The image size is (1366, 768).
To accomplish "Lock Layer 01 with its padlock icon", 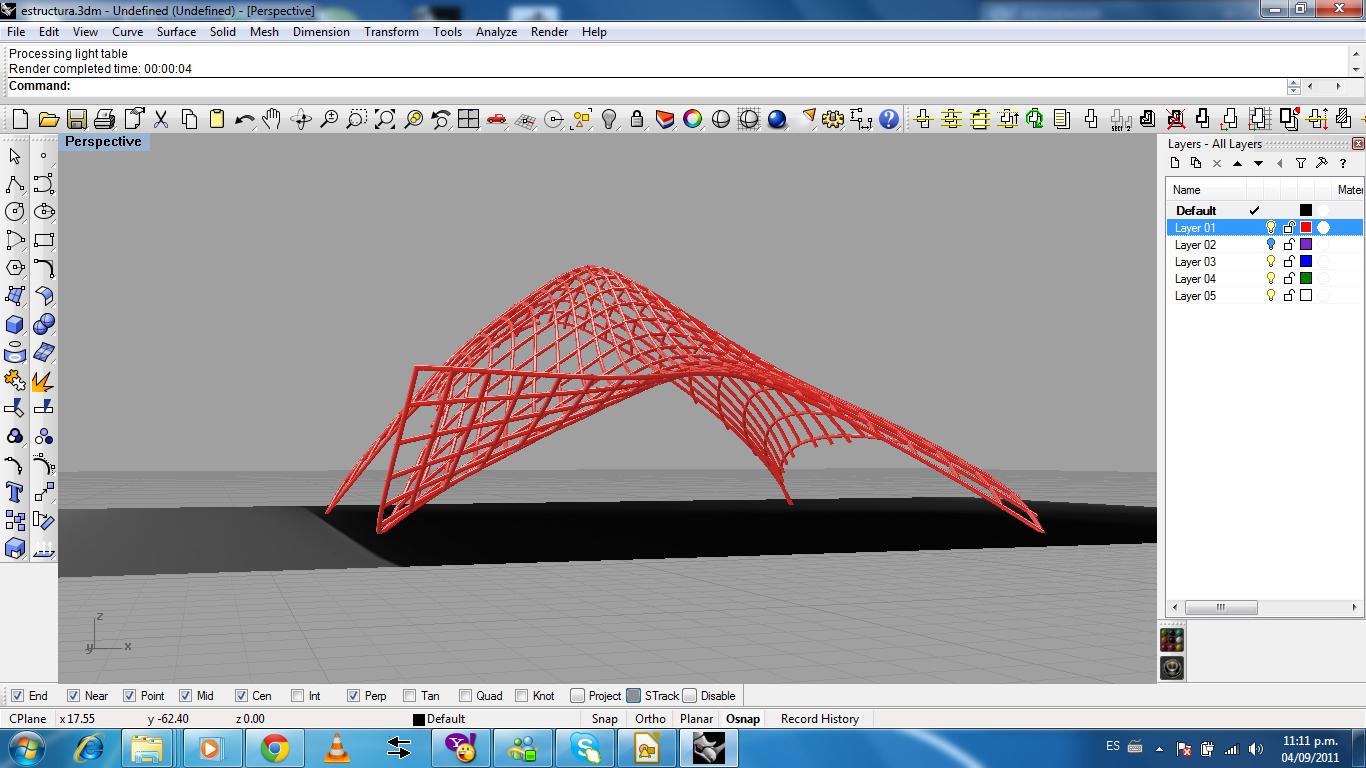I will [x=1289, y=227].
